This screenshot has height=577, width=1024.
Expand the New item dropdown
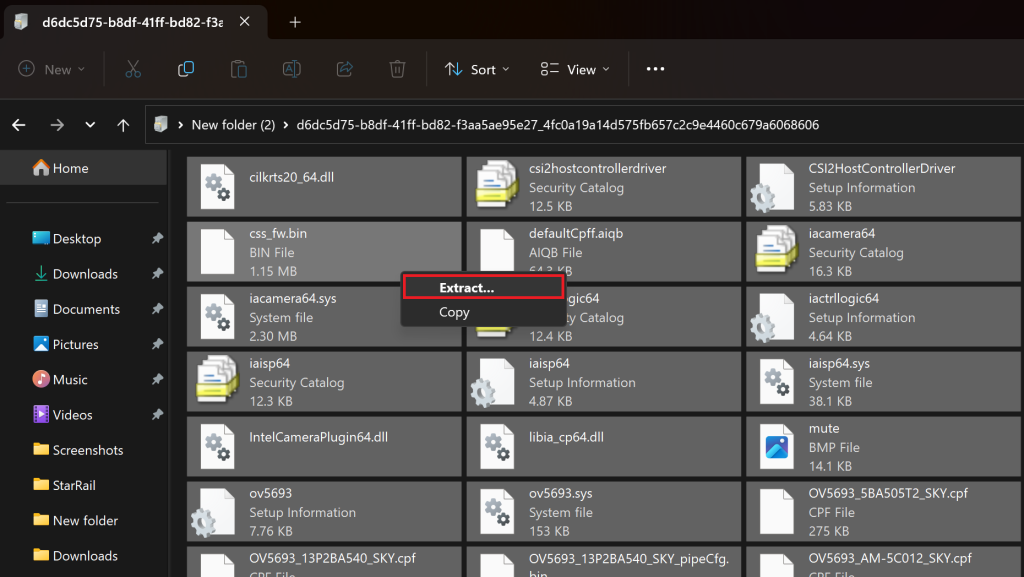(x=52, y=69)
